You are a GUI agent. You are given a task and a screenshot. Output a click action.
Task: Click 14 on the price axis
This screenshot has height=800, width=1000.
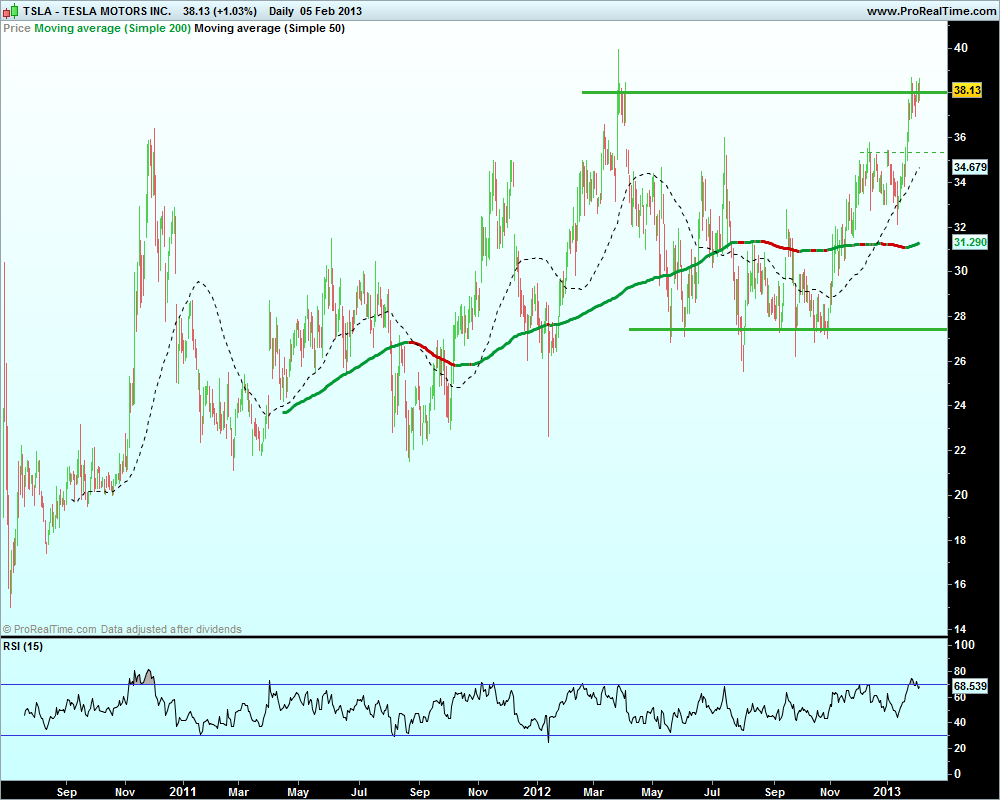coord(960,629)
